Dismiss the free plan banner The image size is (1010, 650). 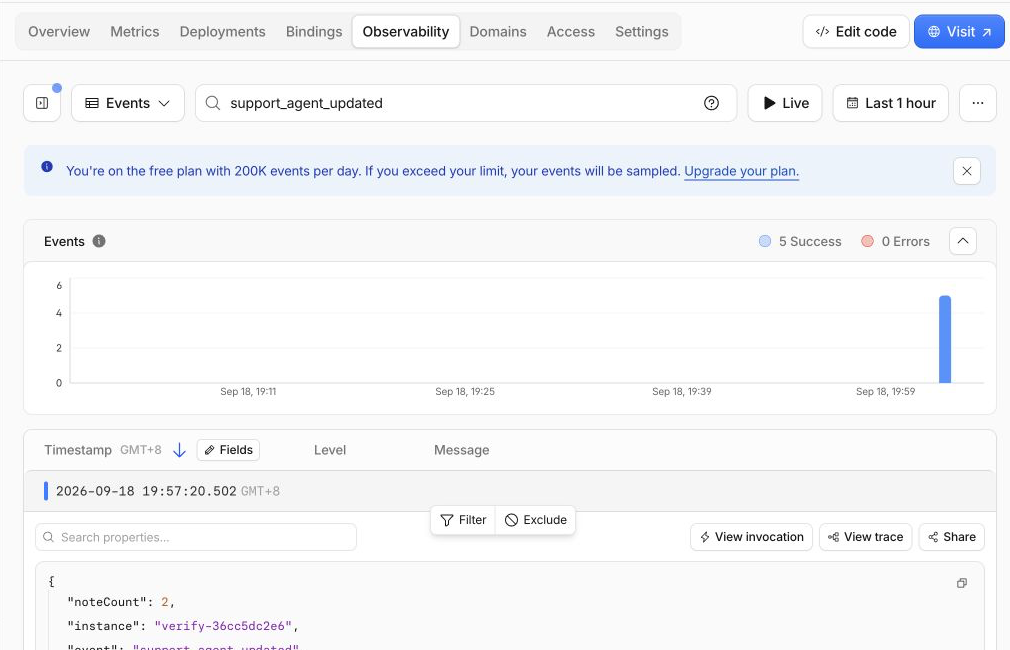967,171
